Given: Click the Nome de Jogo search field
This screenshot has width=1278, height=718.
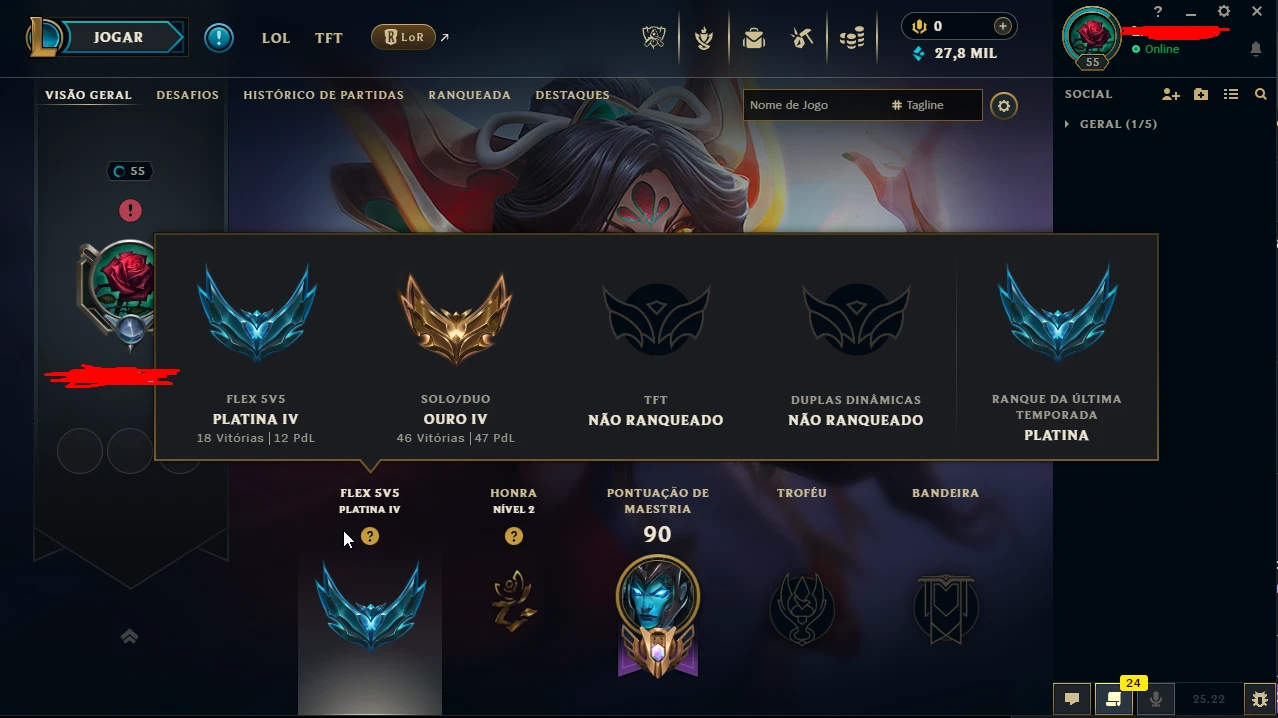Looking at the screenshot, I should coord(813,105).
